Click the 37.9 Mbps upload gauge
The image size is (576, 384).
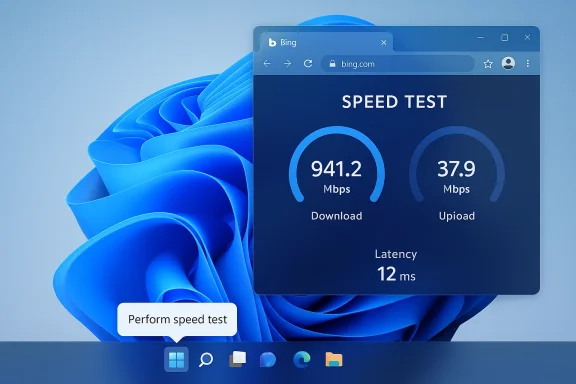pyautogui.click(x=457, y=165)
